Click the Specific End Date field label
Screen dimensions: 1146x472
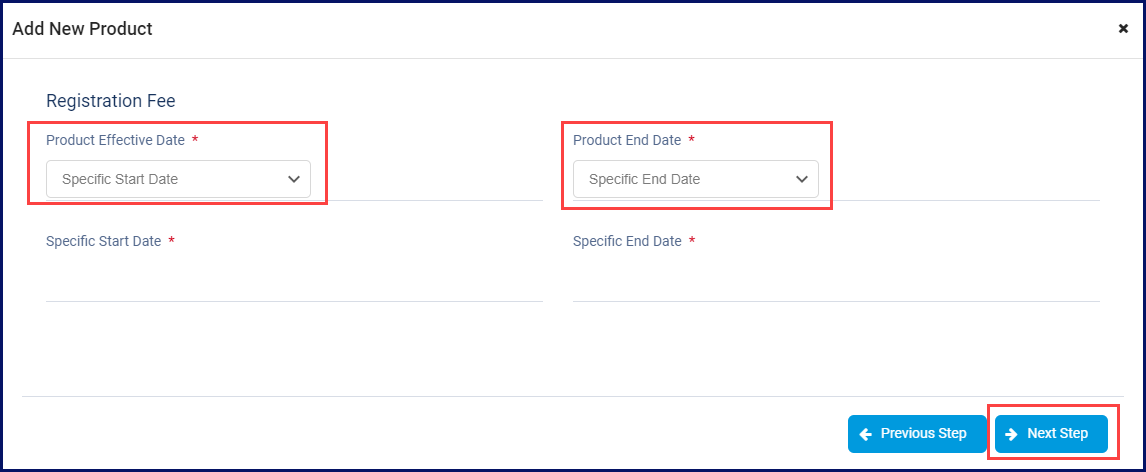tap(627, 241)
